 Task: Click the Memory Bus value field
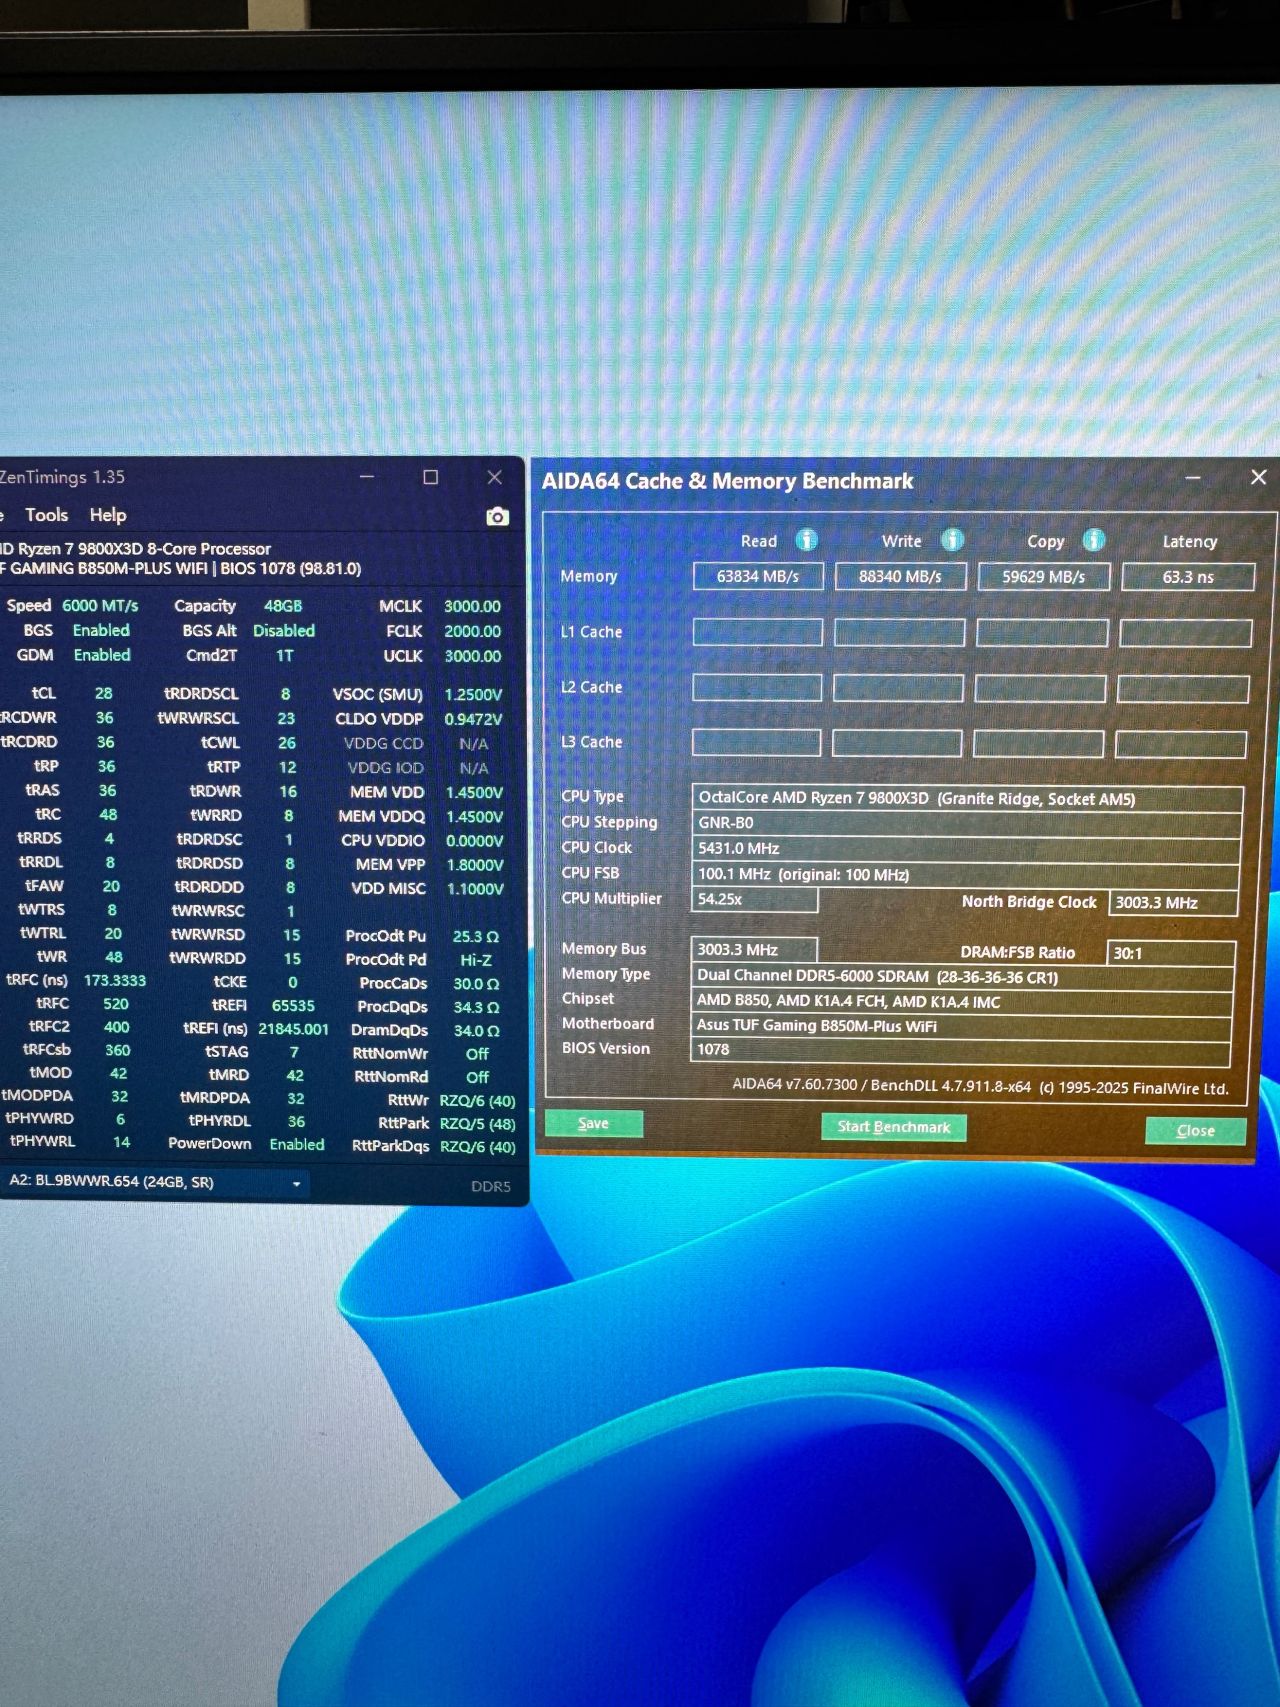[754, 950]
